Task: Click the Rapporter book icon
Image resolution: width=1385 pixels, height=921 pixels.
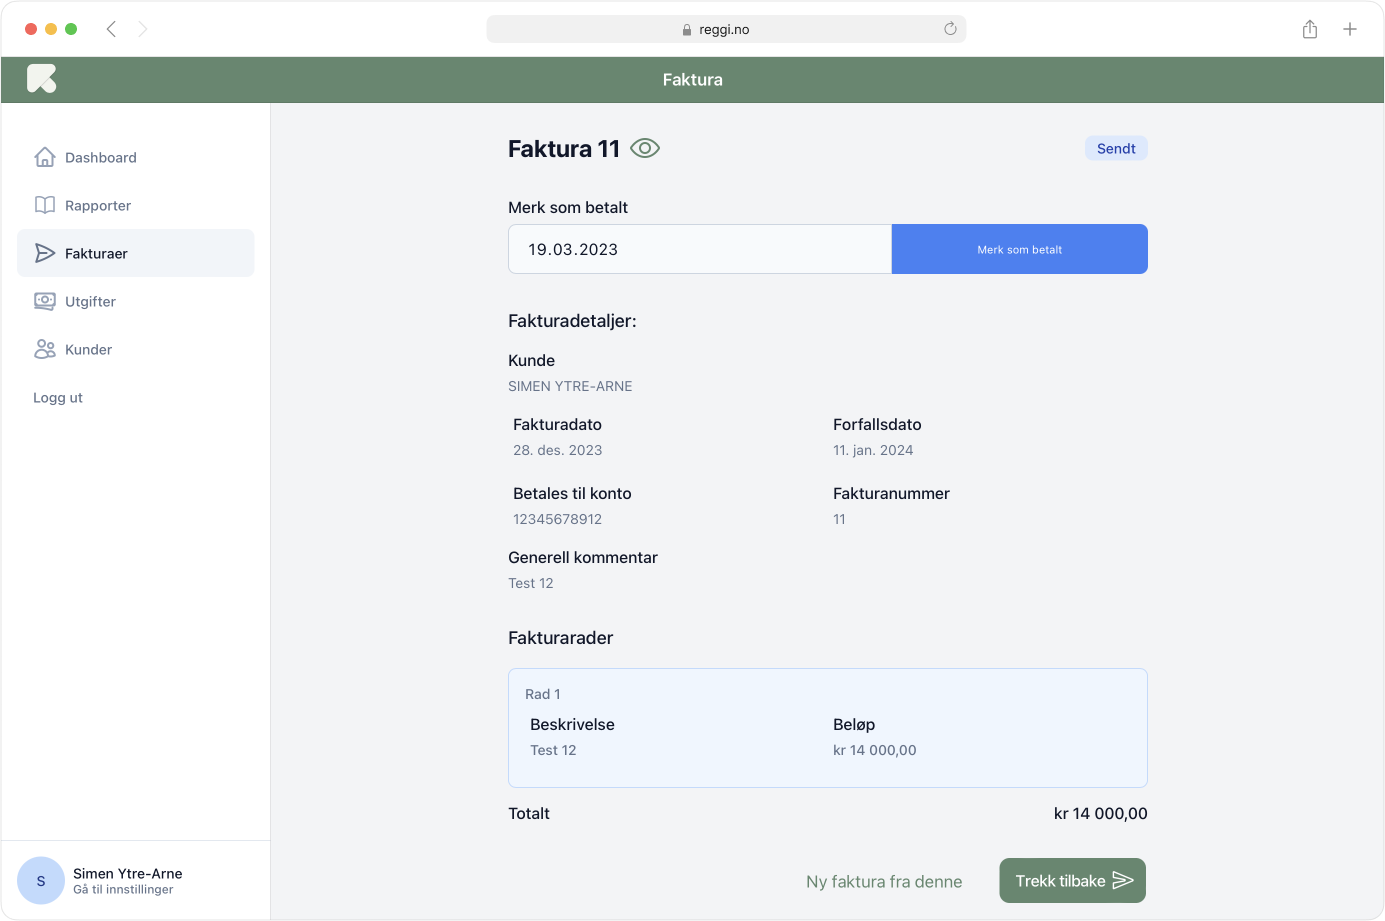Action: [x=45, y=205]
